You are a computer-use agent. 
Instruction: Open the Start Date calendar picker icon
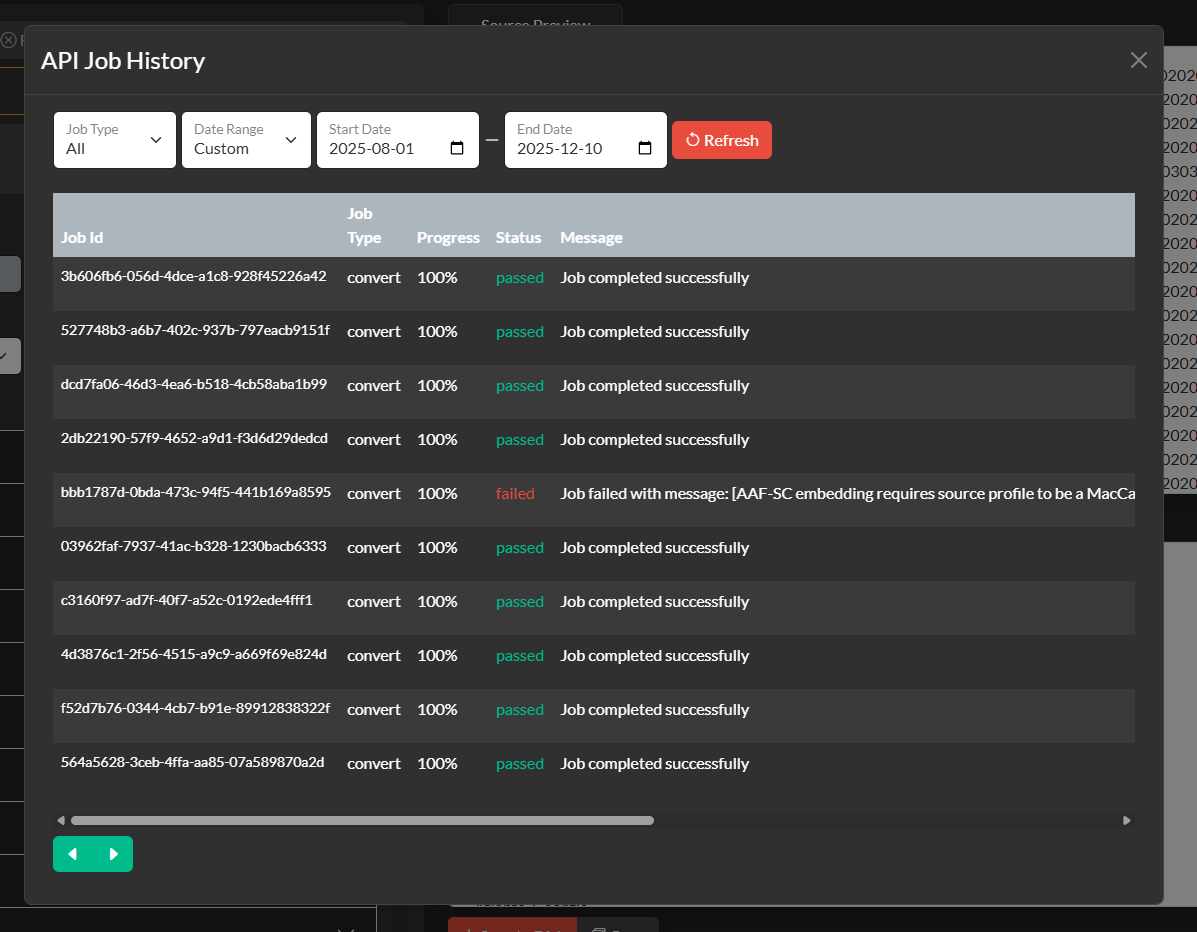tap(456, 147)
